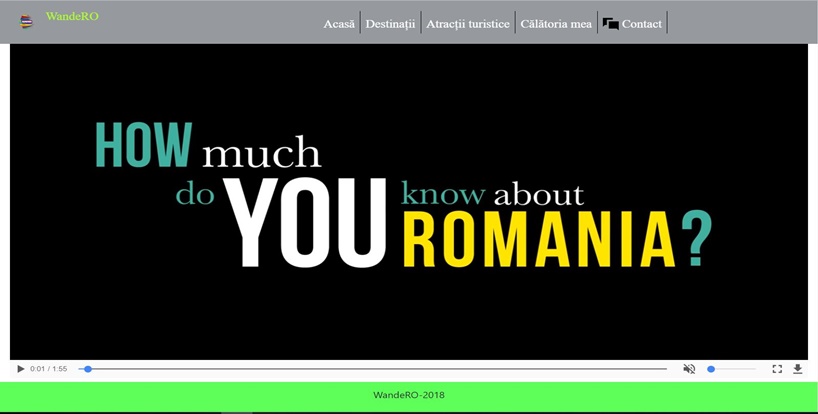818x414 pixels.
Task: Click the 0:01 / 1:55 time display
Action: 49,369
